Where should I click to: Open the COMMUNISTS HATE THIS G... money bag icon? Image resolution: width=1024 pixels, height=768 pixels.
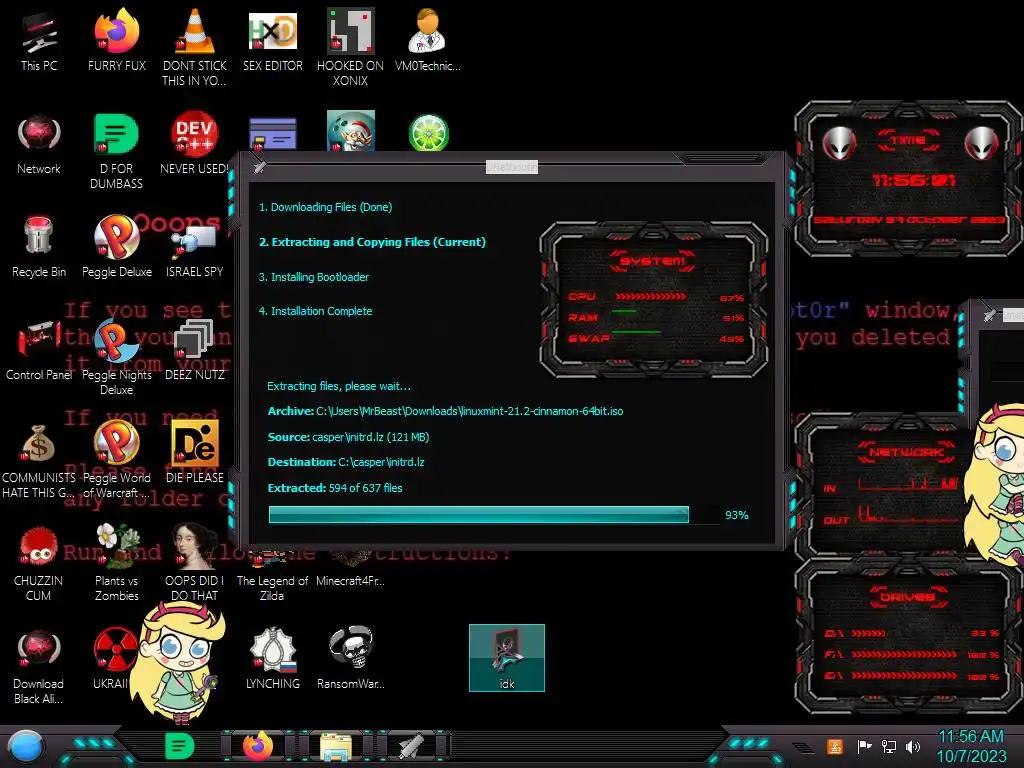pos(39,461)
